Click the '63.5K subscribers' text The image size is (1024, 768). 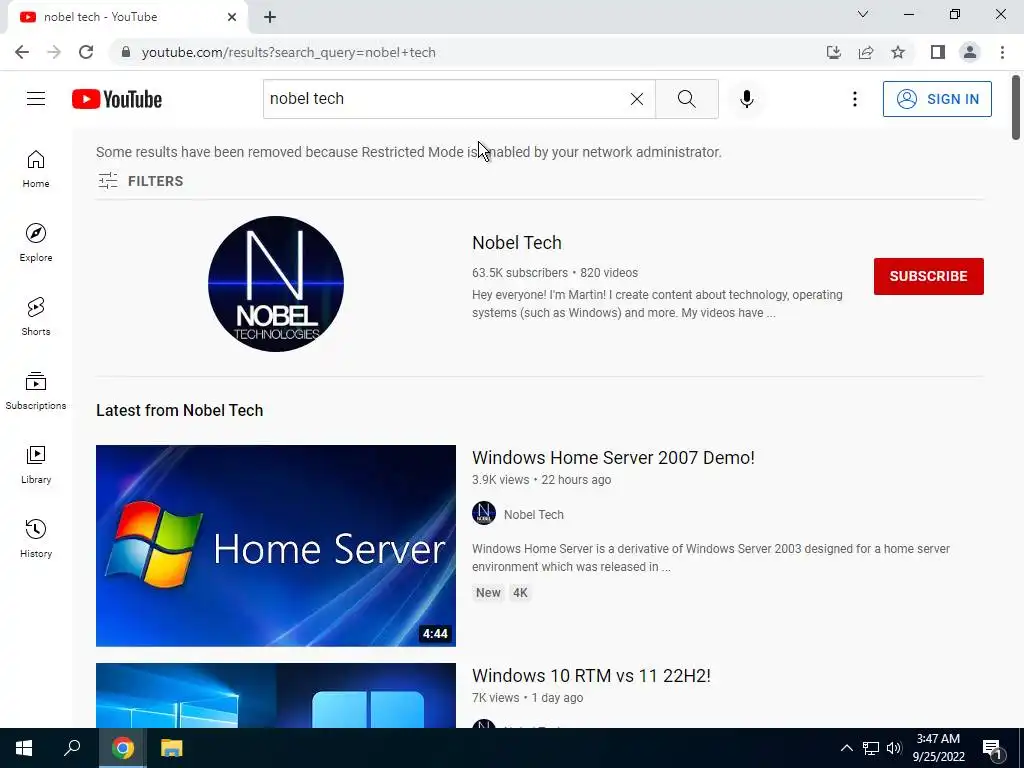click(520, 272)
